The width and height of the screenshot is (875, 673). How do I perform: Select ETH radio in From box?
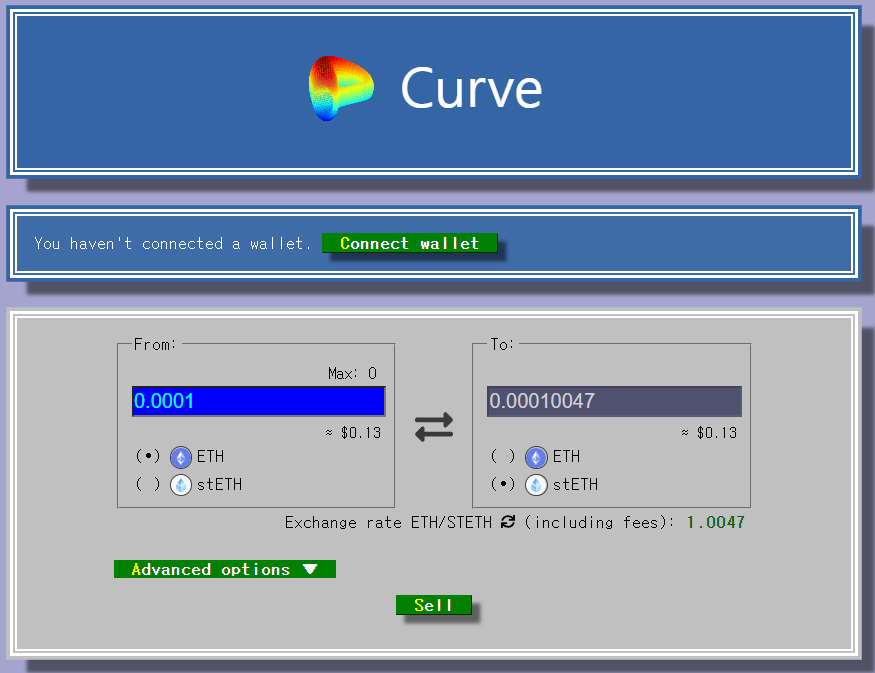click(x=148, y=456)
